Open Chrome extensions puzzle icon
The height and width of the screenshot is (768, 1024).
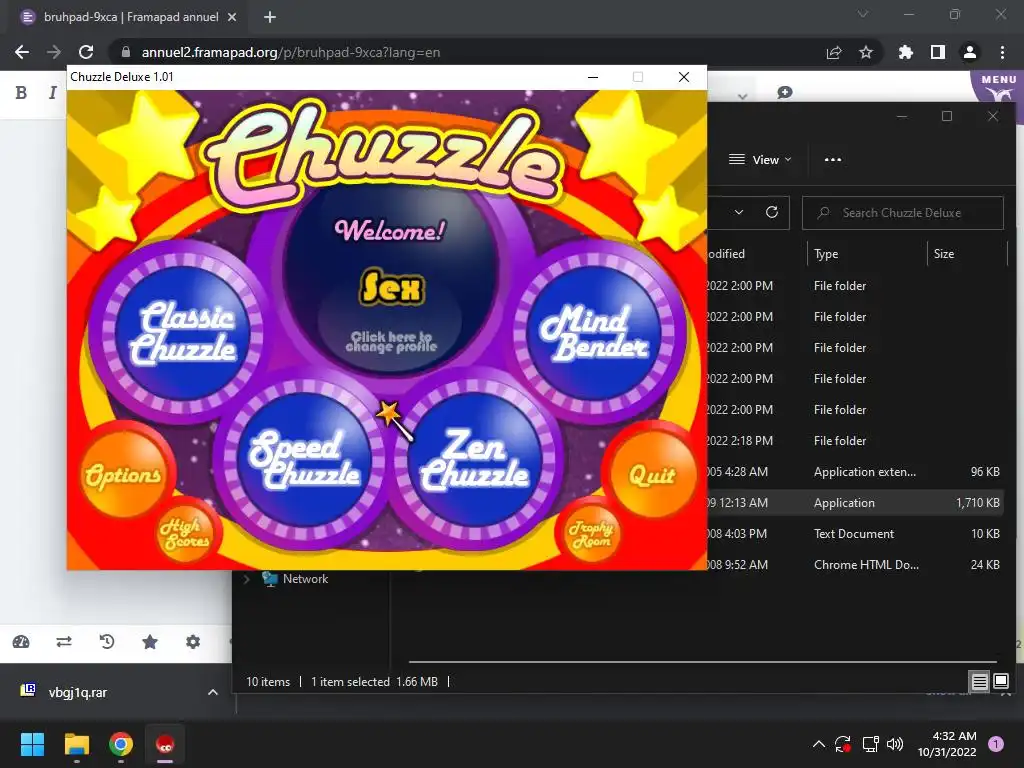tap(905, 52)
